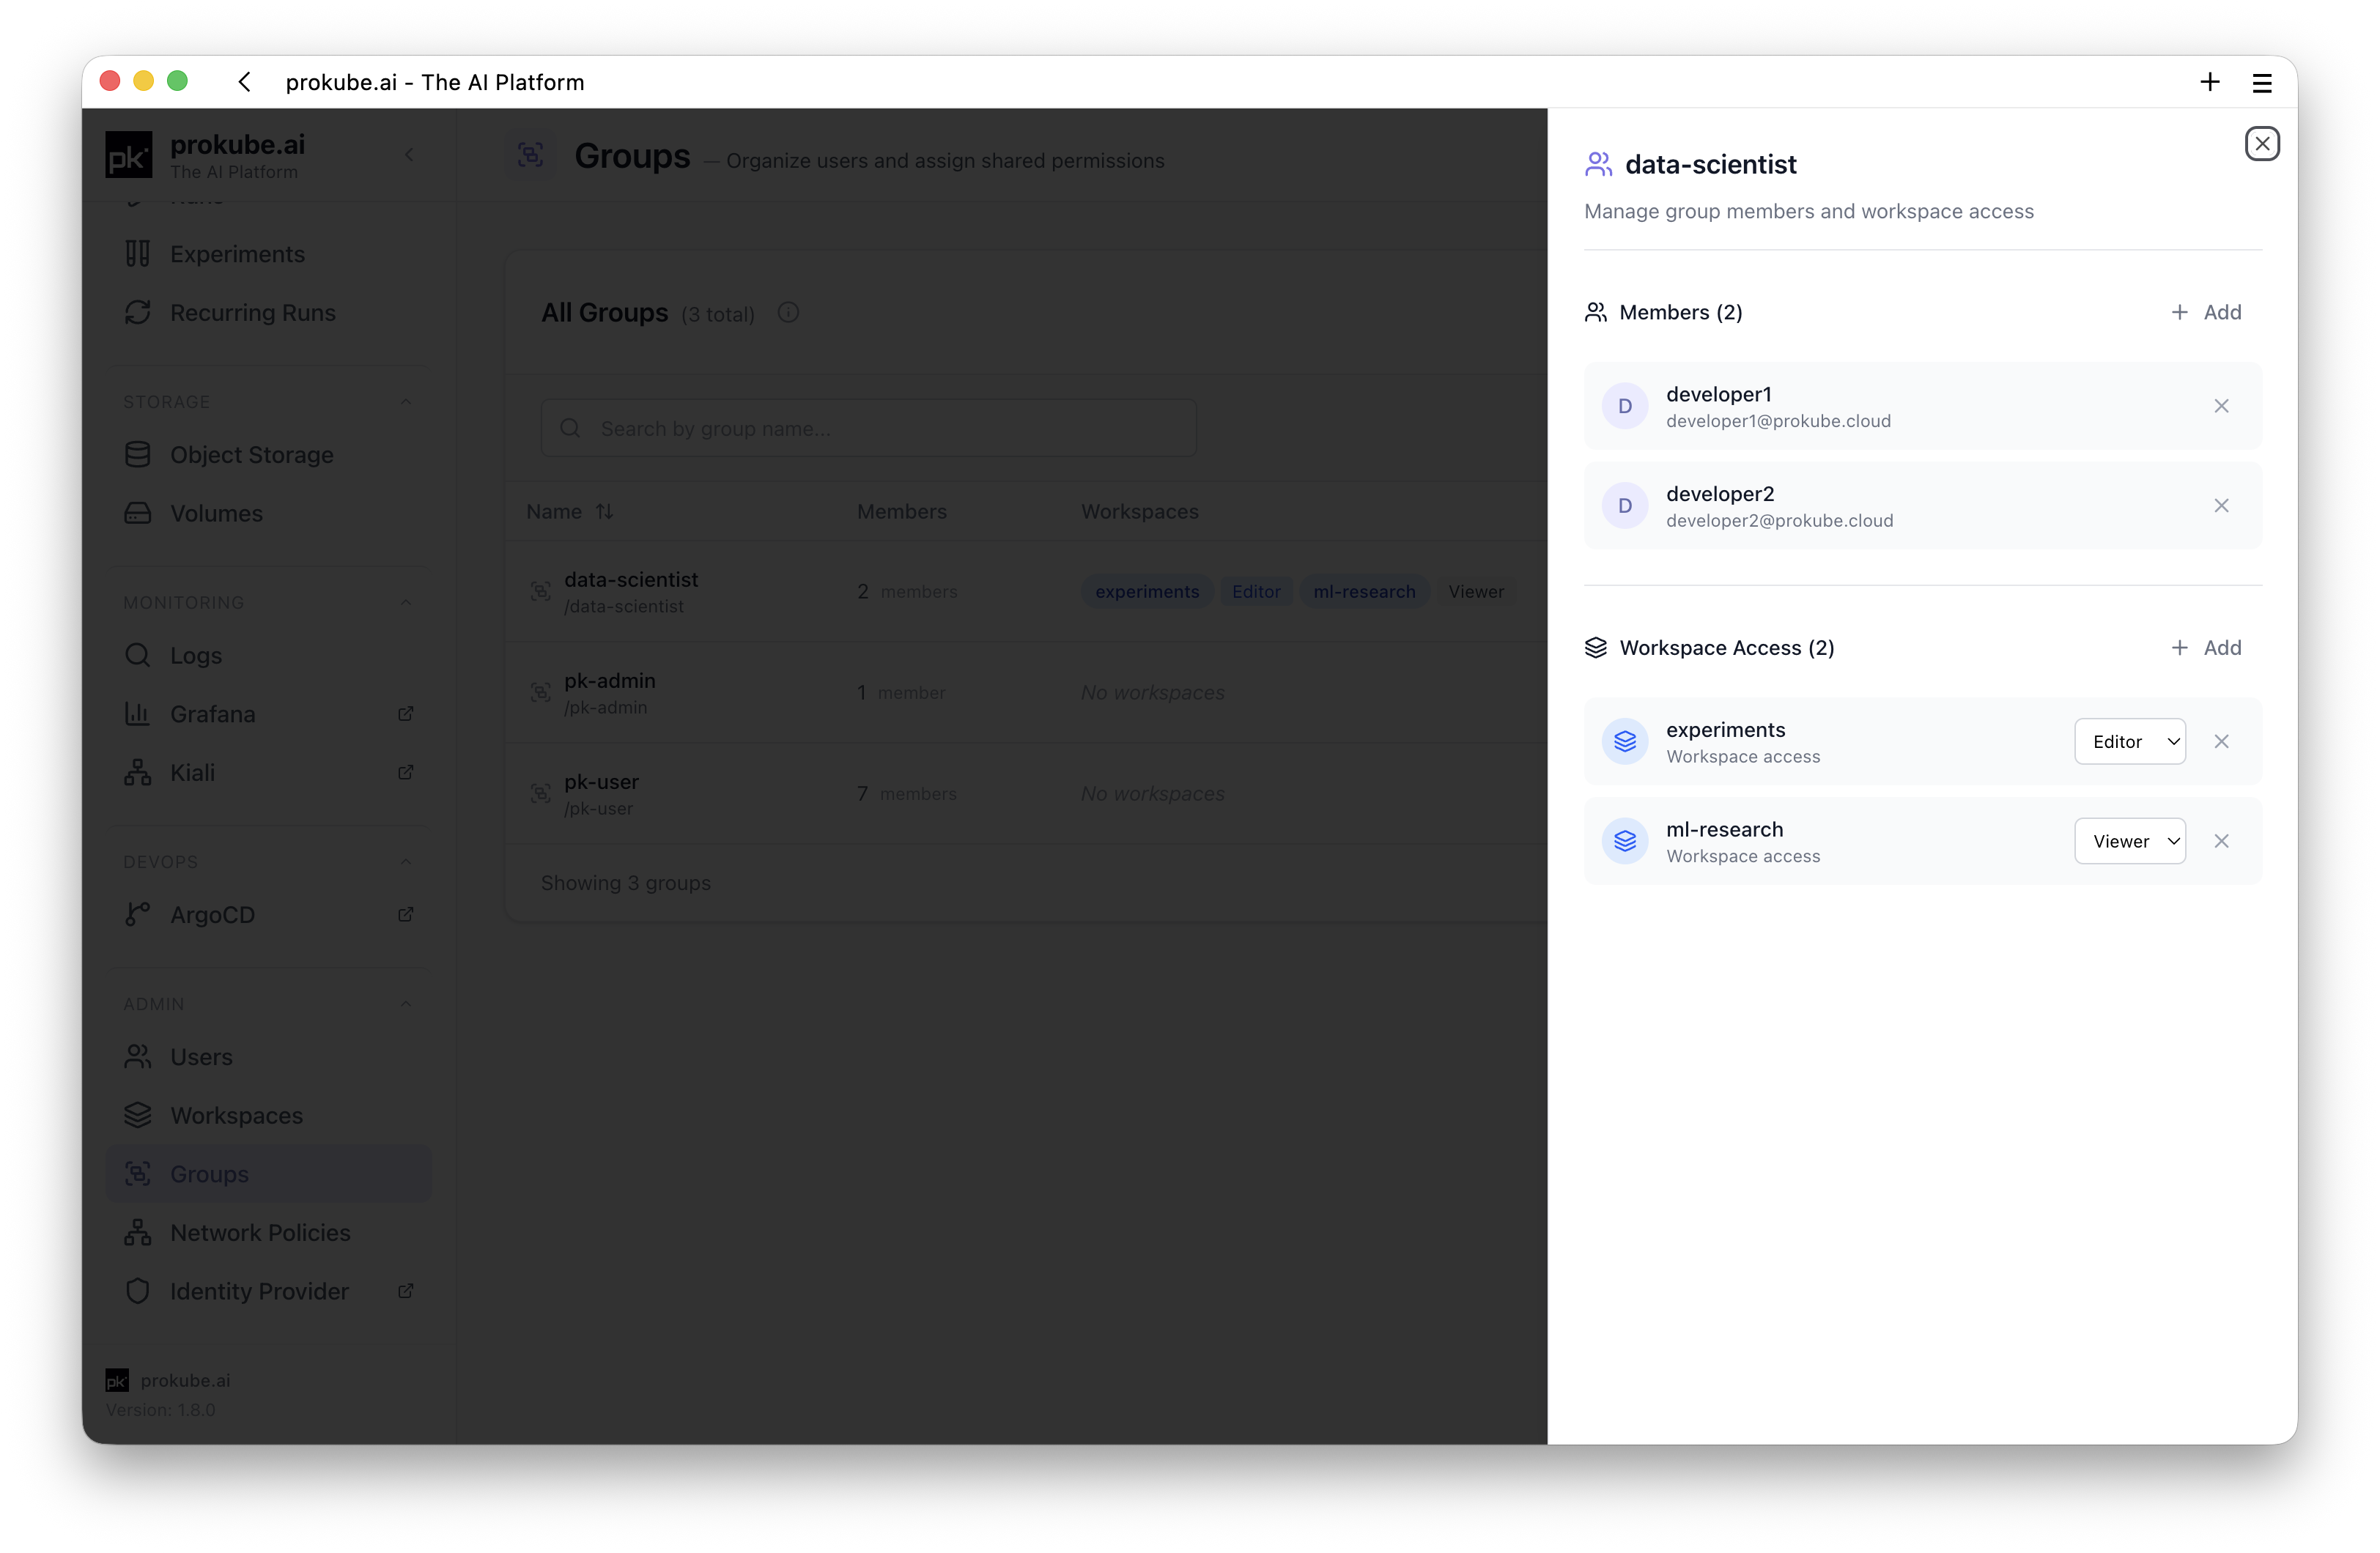Remove developer2 from the group members
The height and width of the screenshot is (1553, 2380).
(2221, 506)
